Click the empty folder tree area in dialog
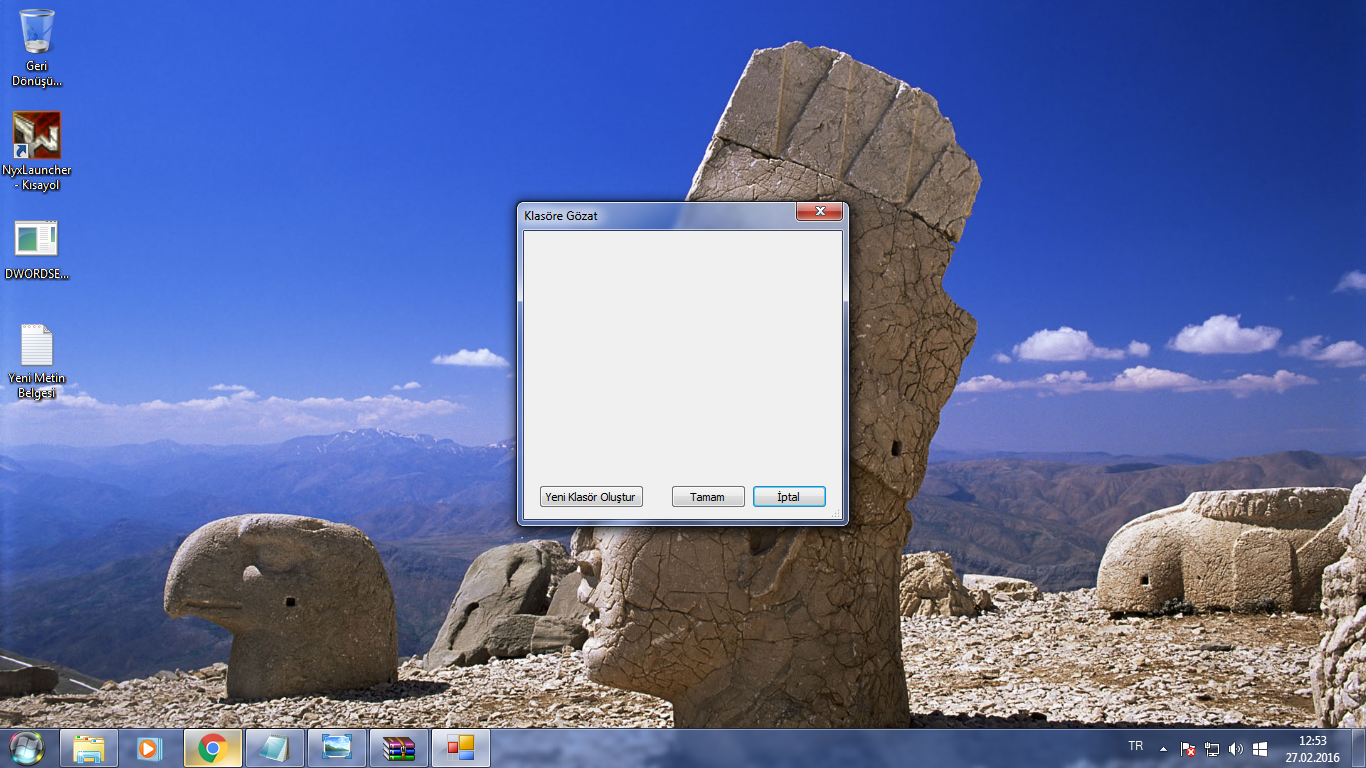The height and width of the screenshot is (768, 1366). 683,355
